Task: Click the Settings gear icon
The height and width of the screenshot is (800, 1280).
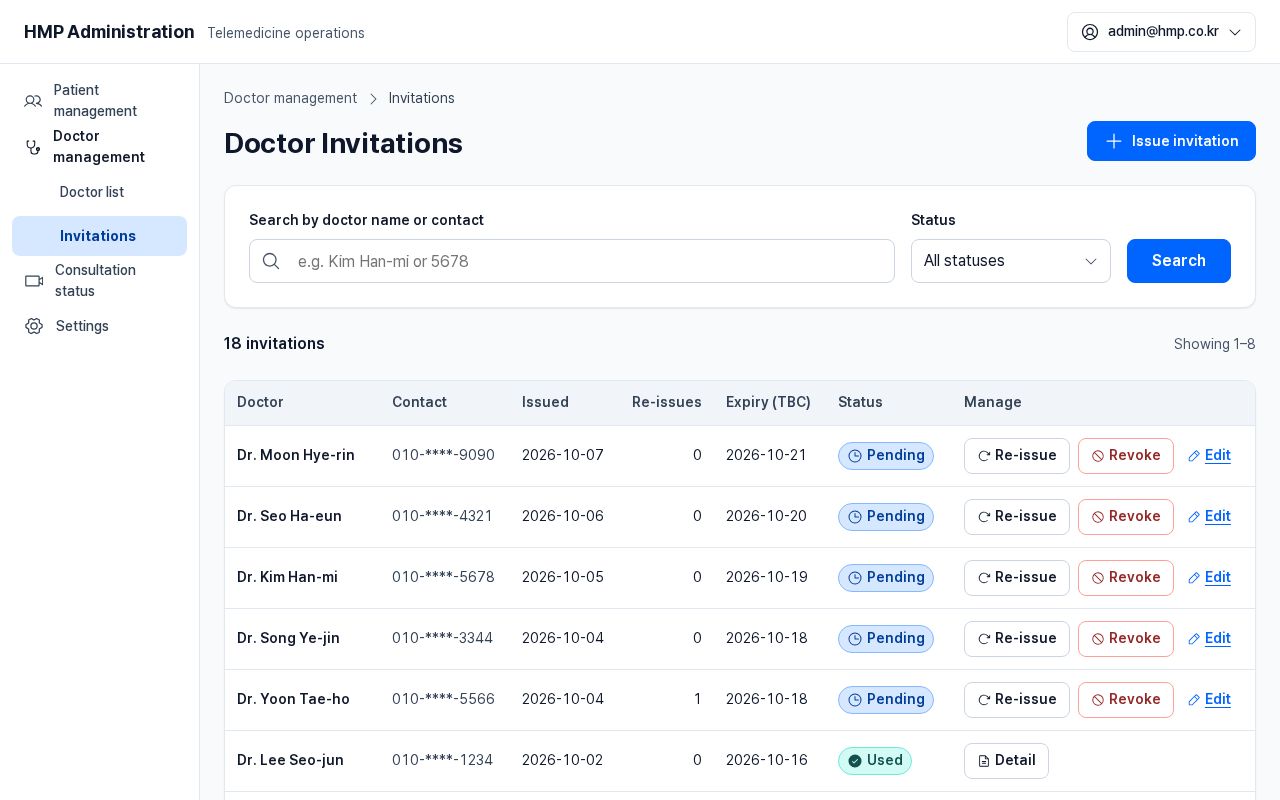Action: [x=34, y=326]
